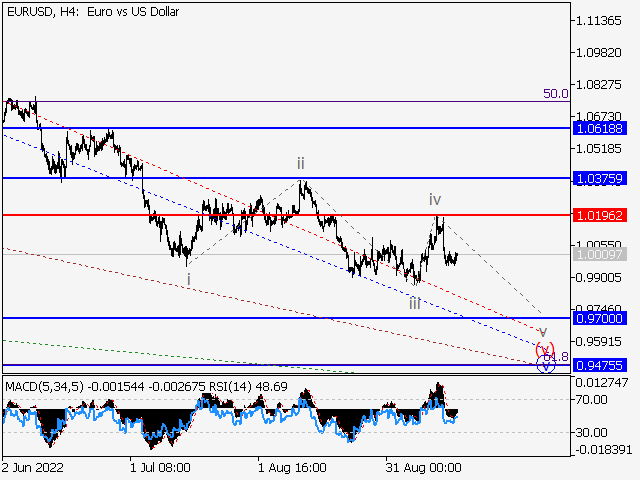The height and width of the screenshot is (480, 640).
Task: Click the 0.012747 MACD scale value
Action: pyautogui.click(x=602, y=383)
